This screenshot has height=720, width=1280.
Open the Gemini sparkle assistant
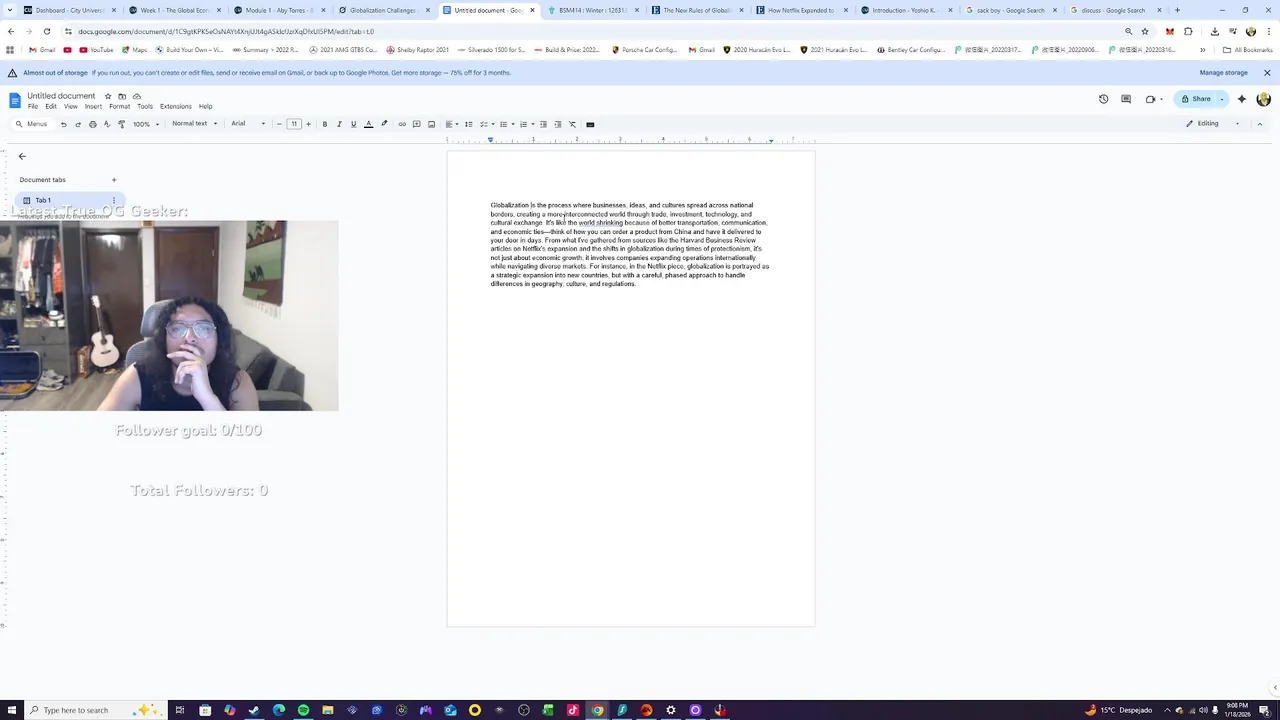point(1242,99)
